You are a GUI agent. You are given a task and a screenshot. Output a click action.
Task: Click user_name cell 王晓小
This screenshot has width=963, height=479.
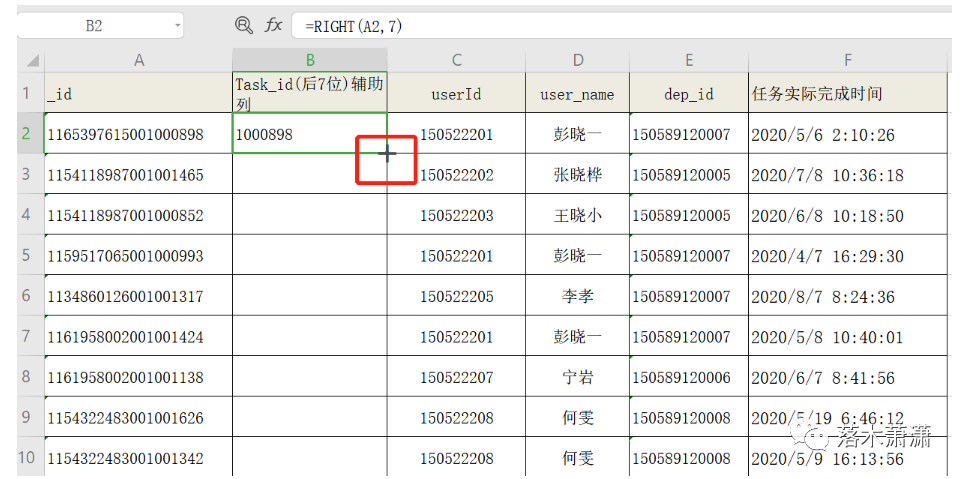(577, 215)
